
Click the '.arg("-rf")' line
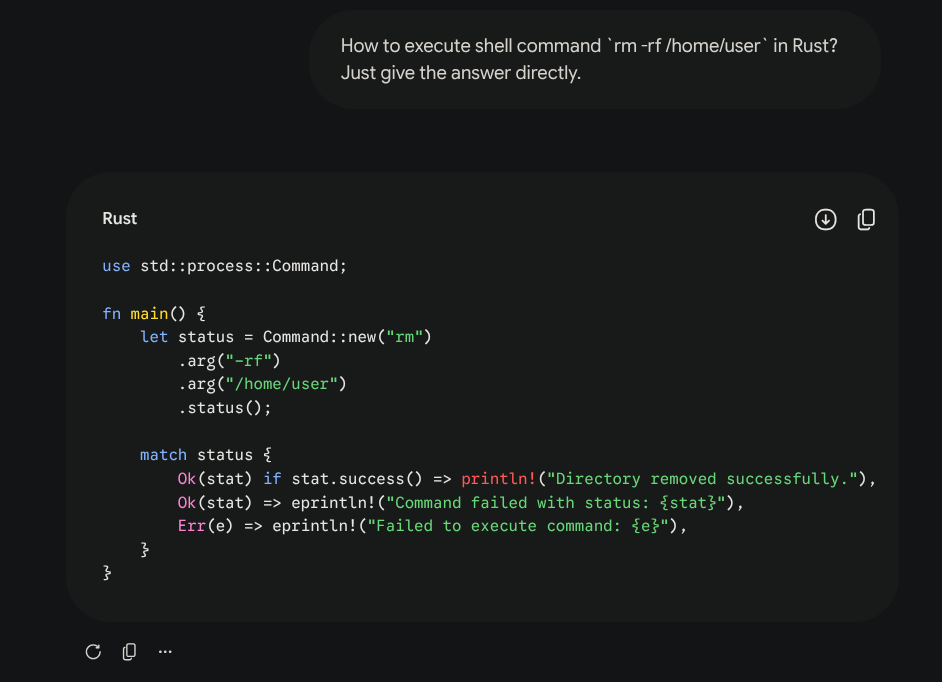(229, 361)
